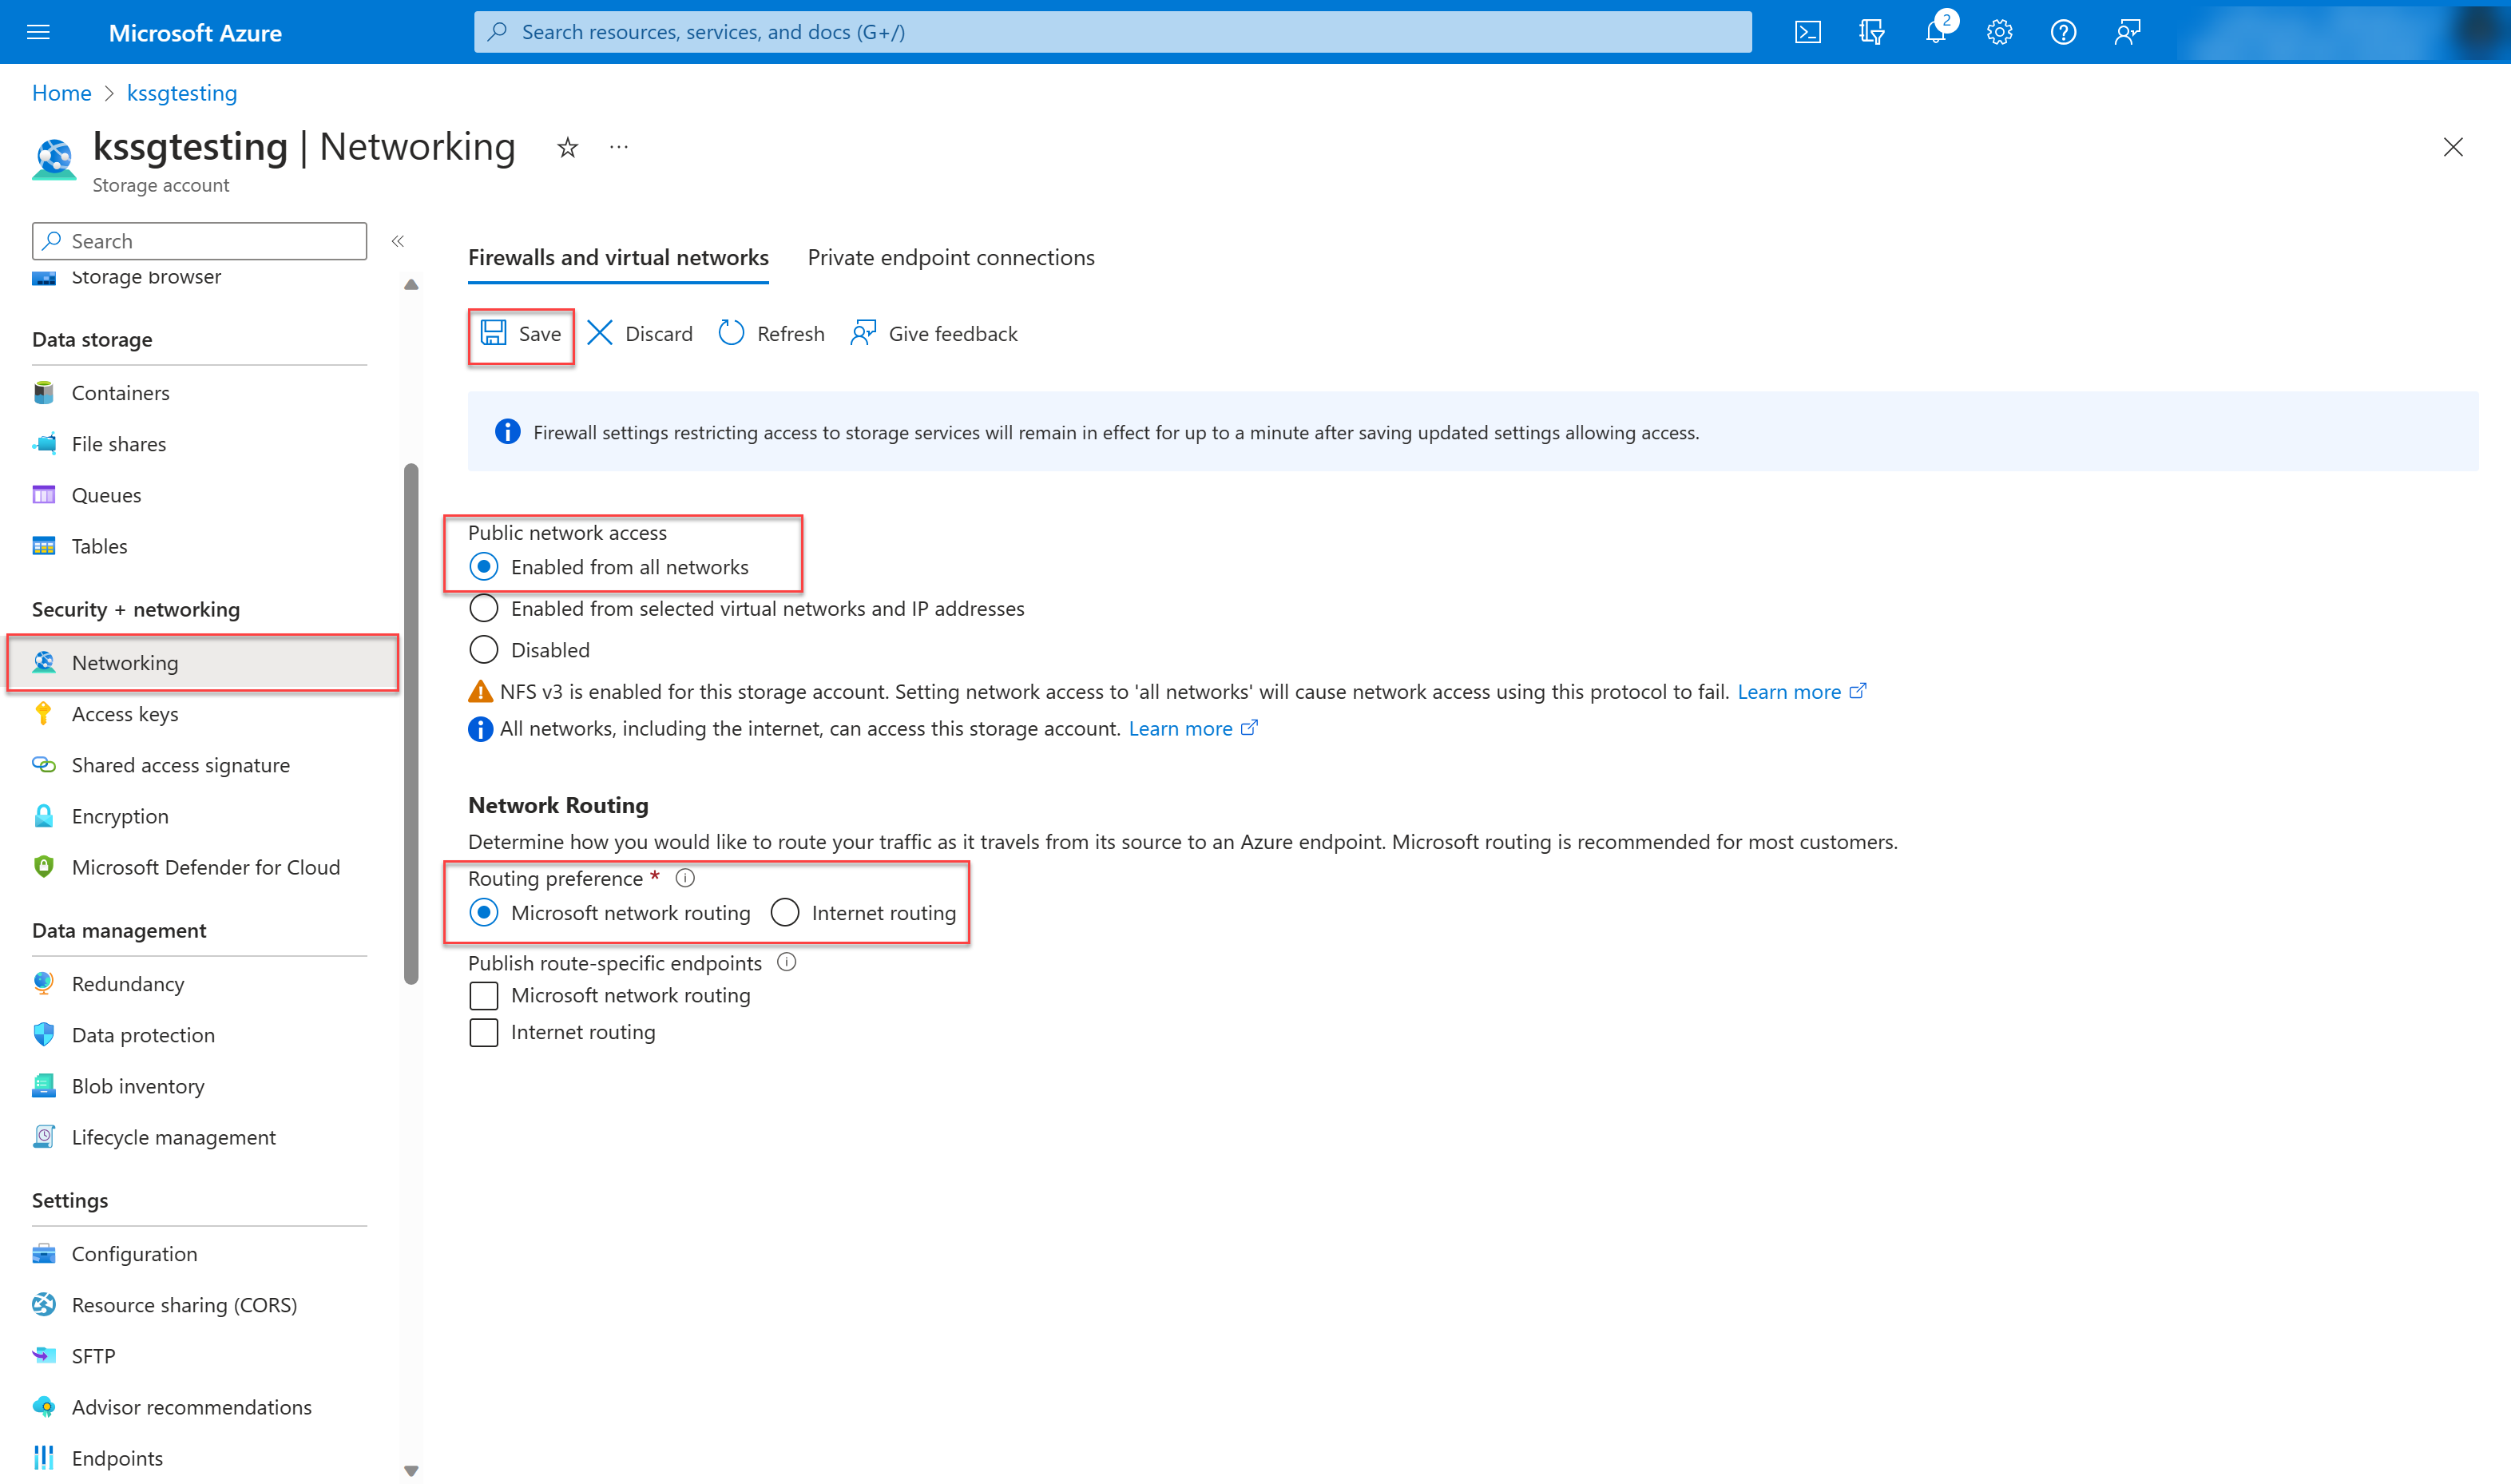
Task: Select the Firewalls and virtual networks tab
Action: [x=618, y=257]
